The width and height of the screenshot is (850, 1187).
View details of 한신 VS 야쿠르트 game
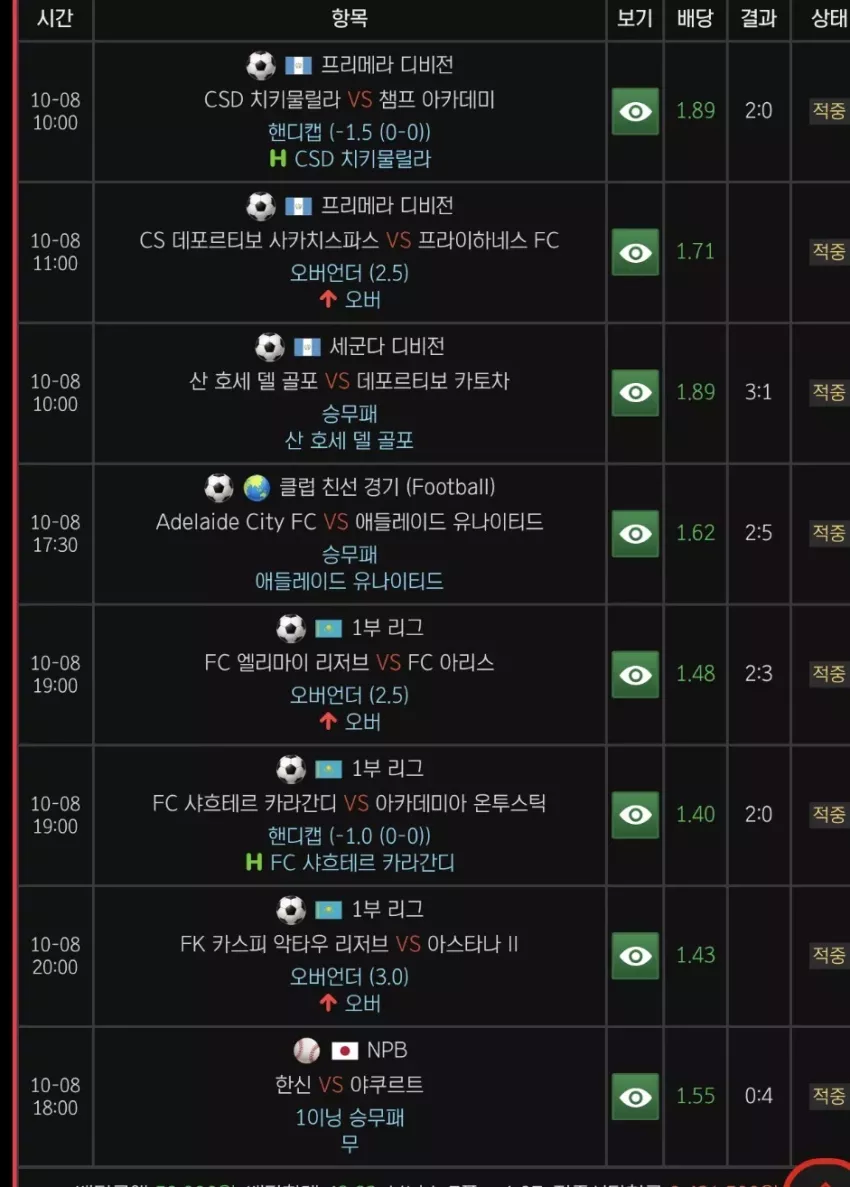point(635,1097)
